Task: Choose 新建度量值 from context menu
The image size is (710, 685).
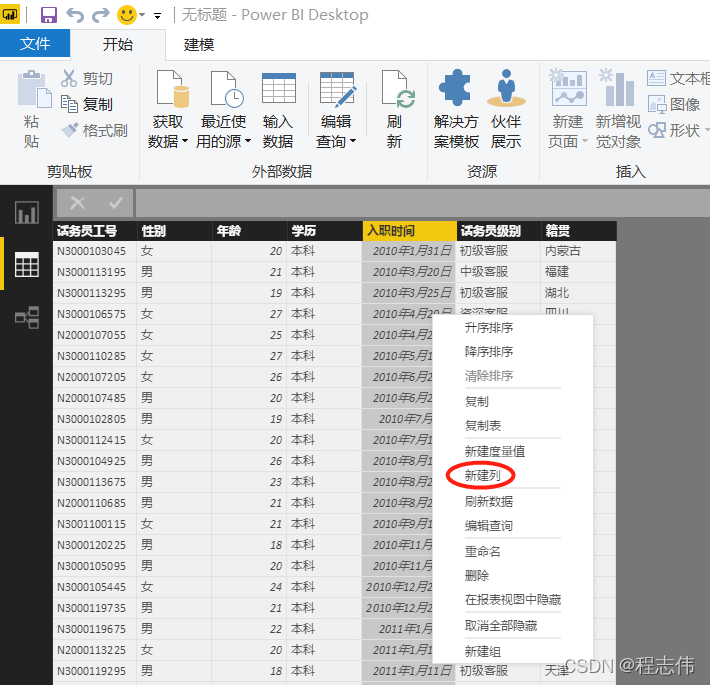Action: click(x=494, y=451)
